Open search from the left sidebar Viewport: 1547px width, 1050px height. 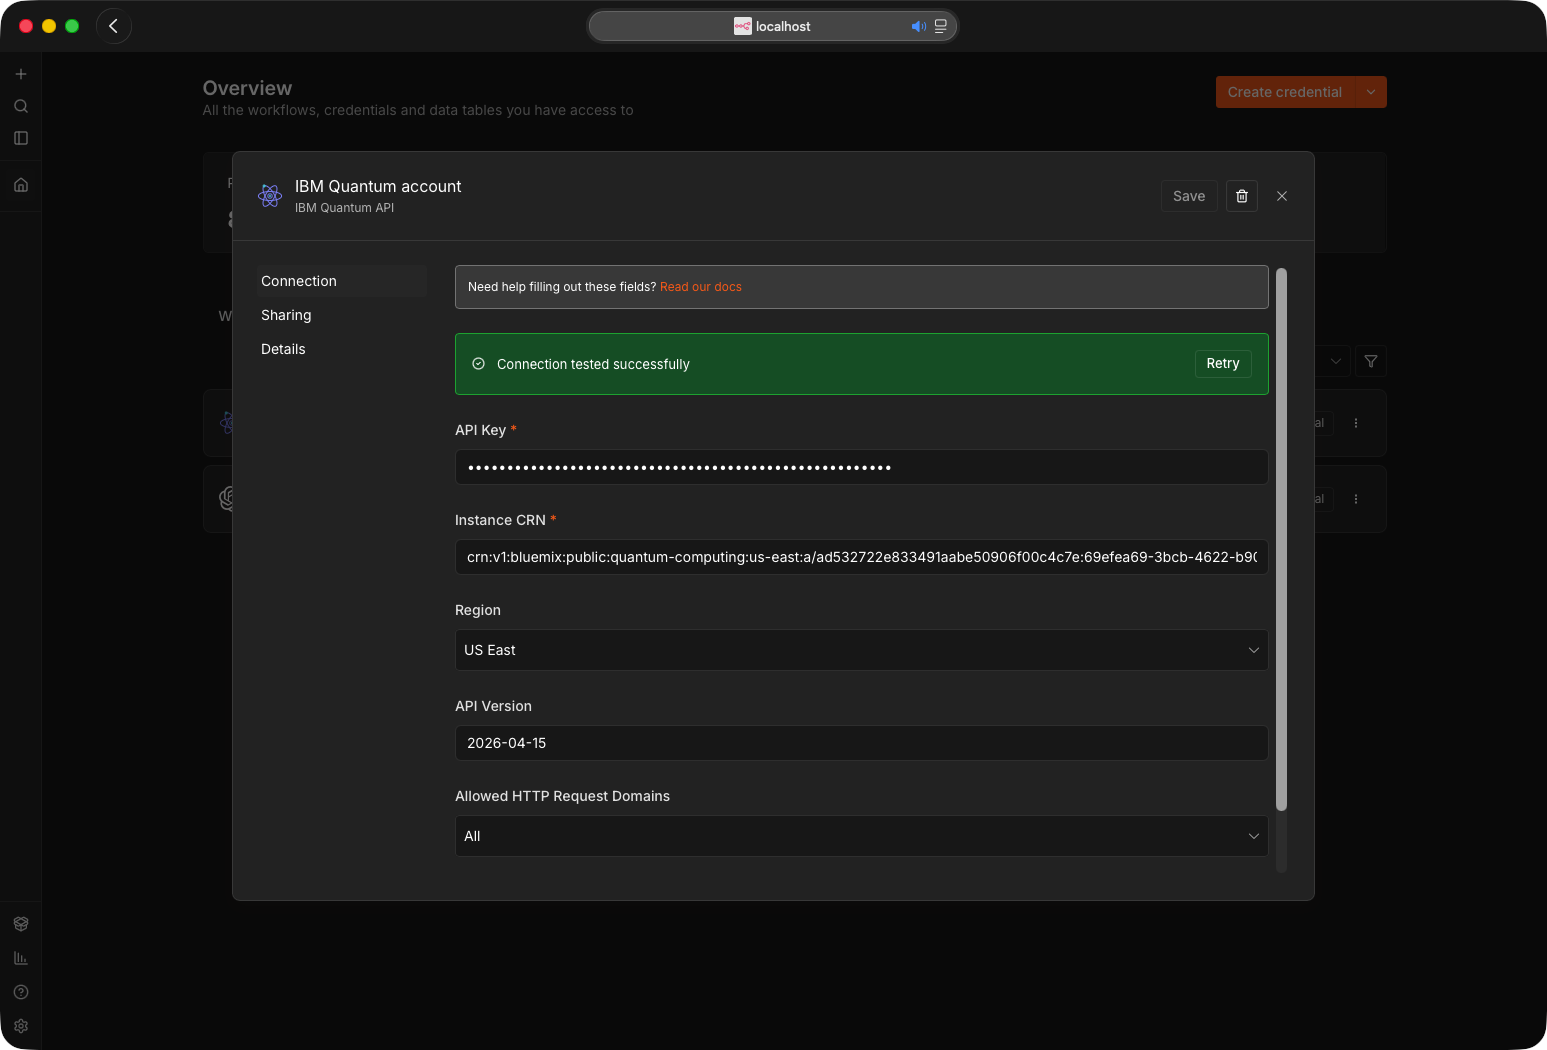tap(21, 106)
